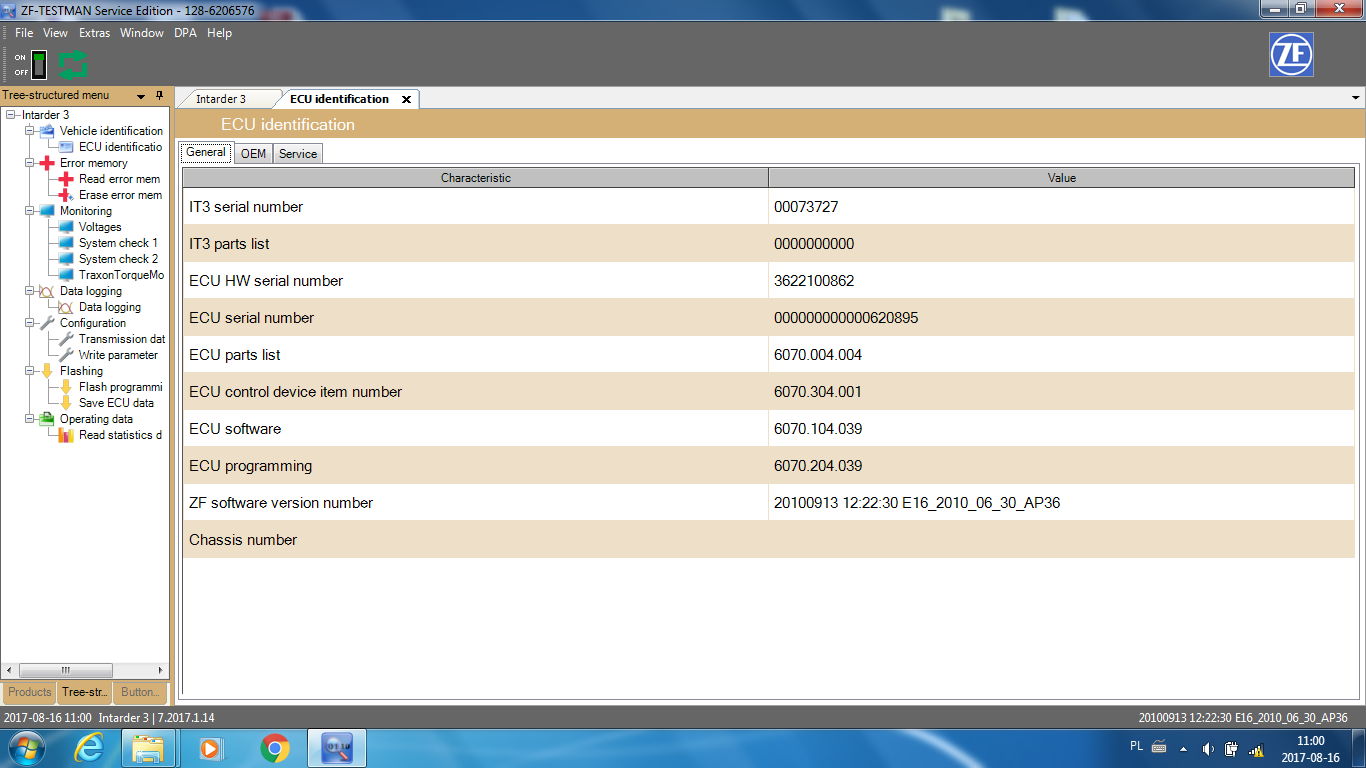This screenshot has width=1366, height=768.
Task: Collapse the Operating data branch
Action: [30, 419]
